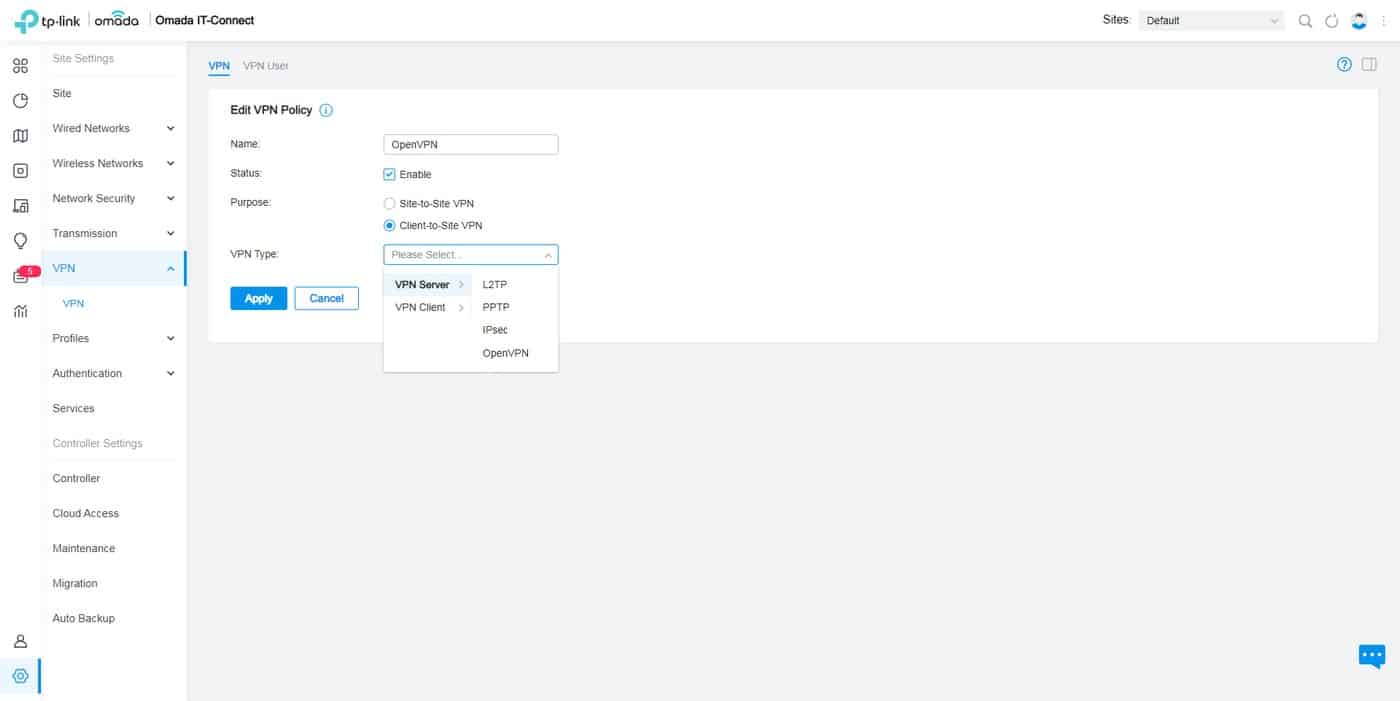
Task: Open the Insights lightbulb icon
Action: point(20,241)
